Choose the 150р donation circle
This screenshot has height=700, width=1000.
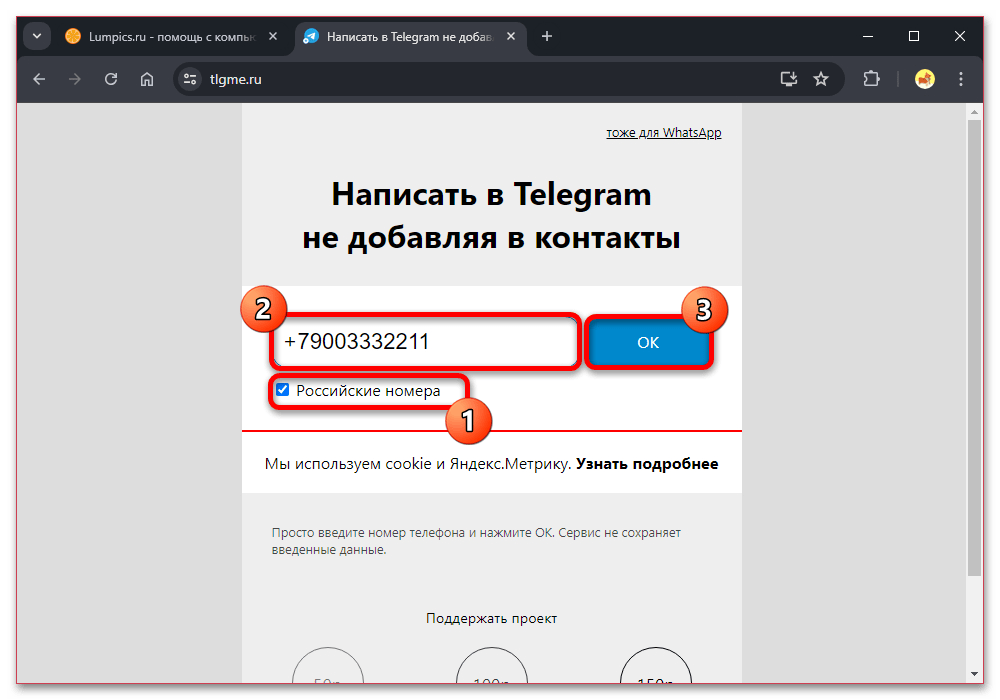click(656, 666)
